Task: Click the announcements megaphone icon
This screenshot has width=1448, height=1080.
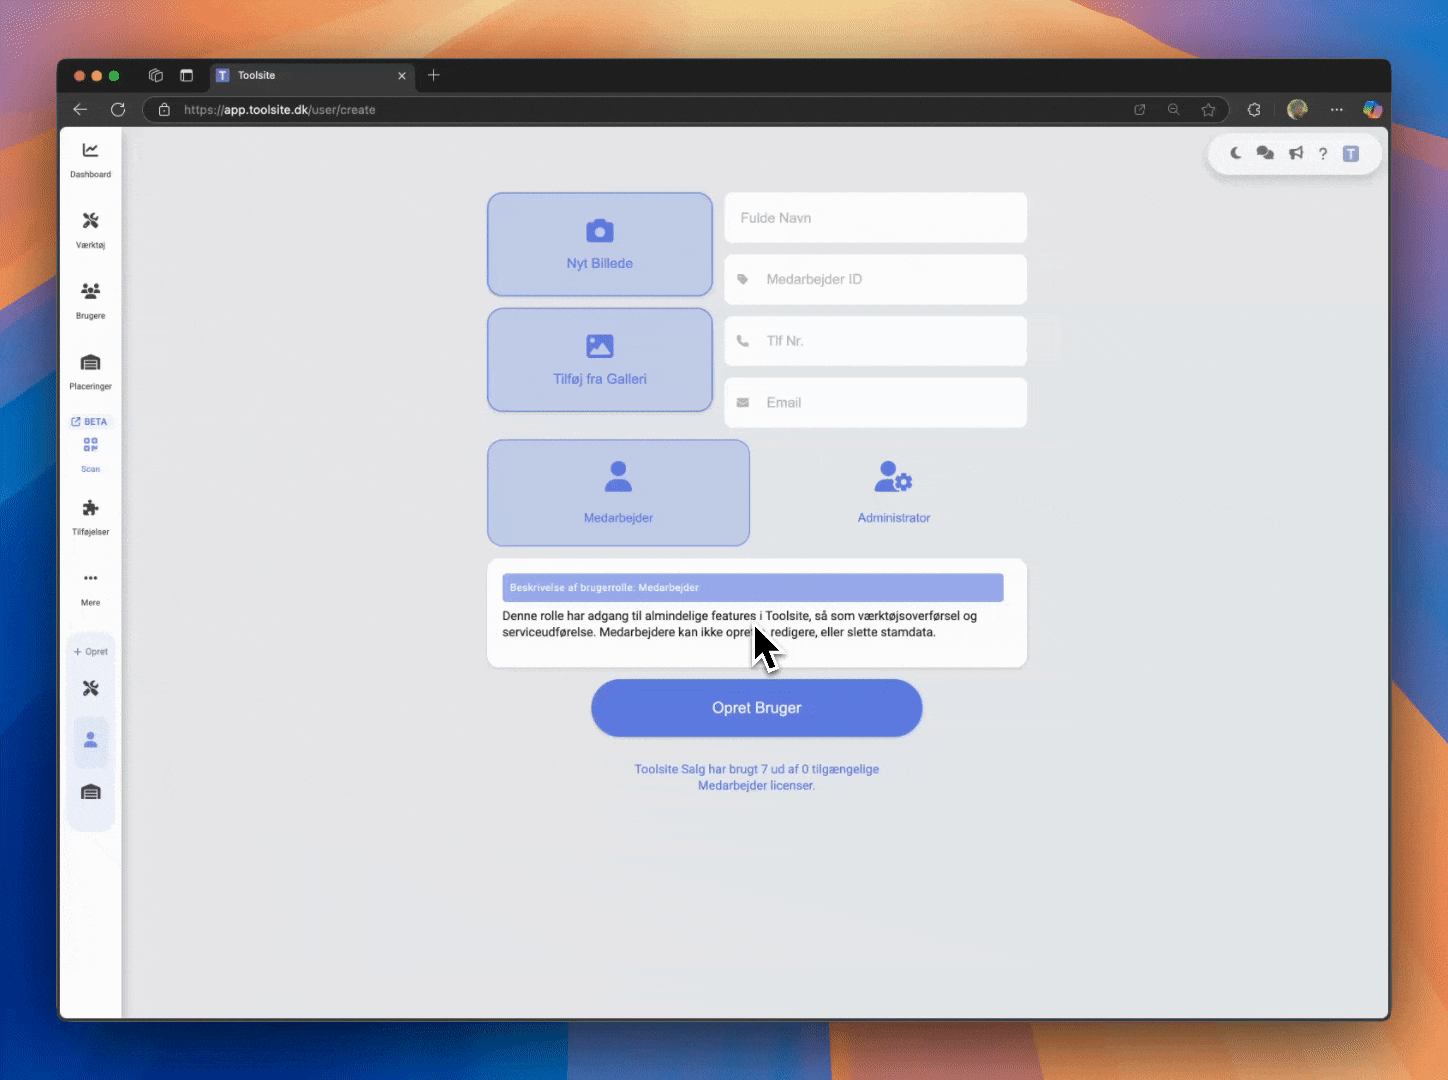Action: [1295, 153]
